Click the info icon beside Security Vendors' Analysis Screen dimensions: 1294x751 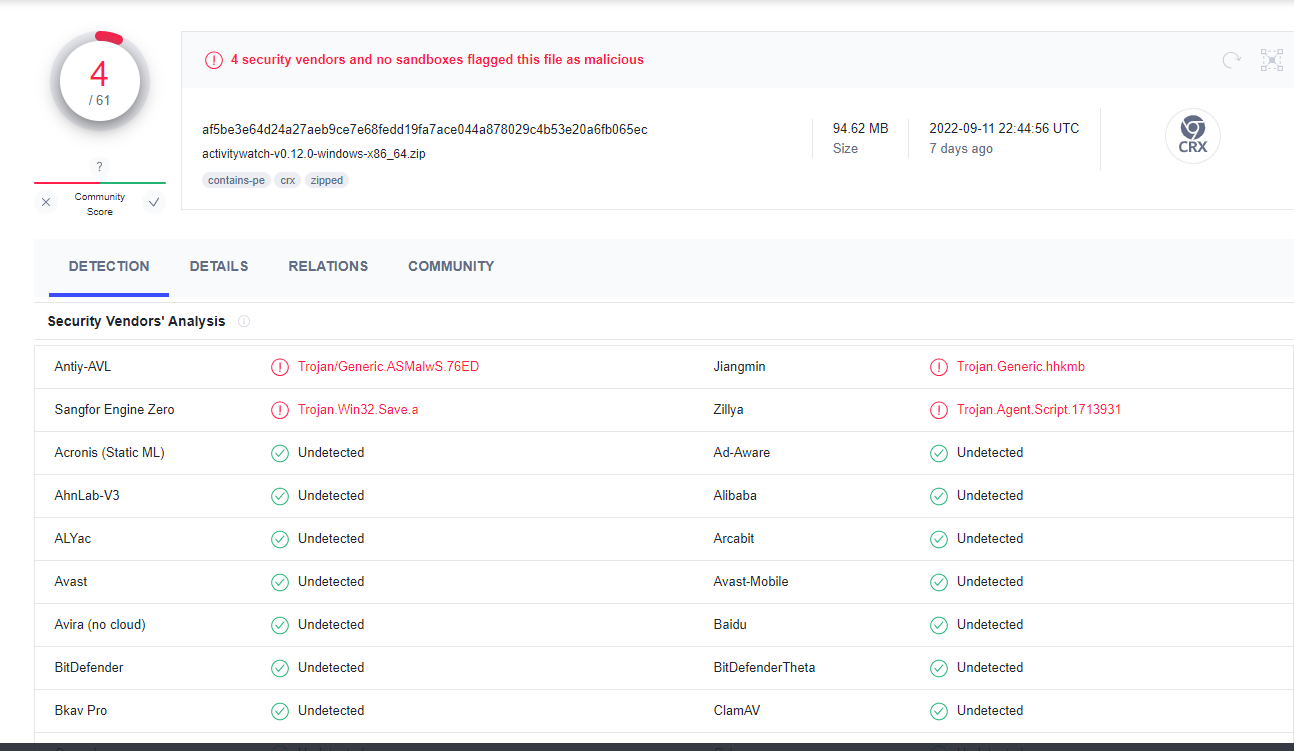[x=244, y=321]
